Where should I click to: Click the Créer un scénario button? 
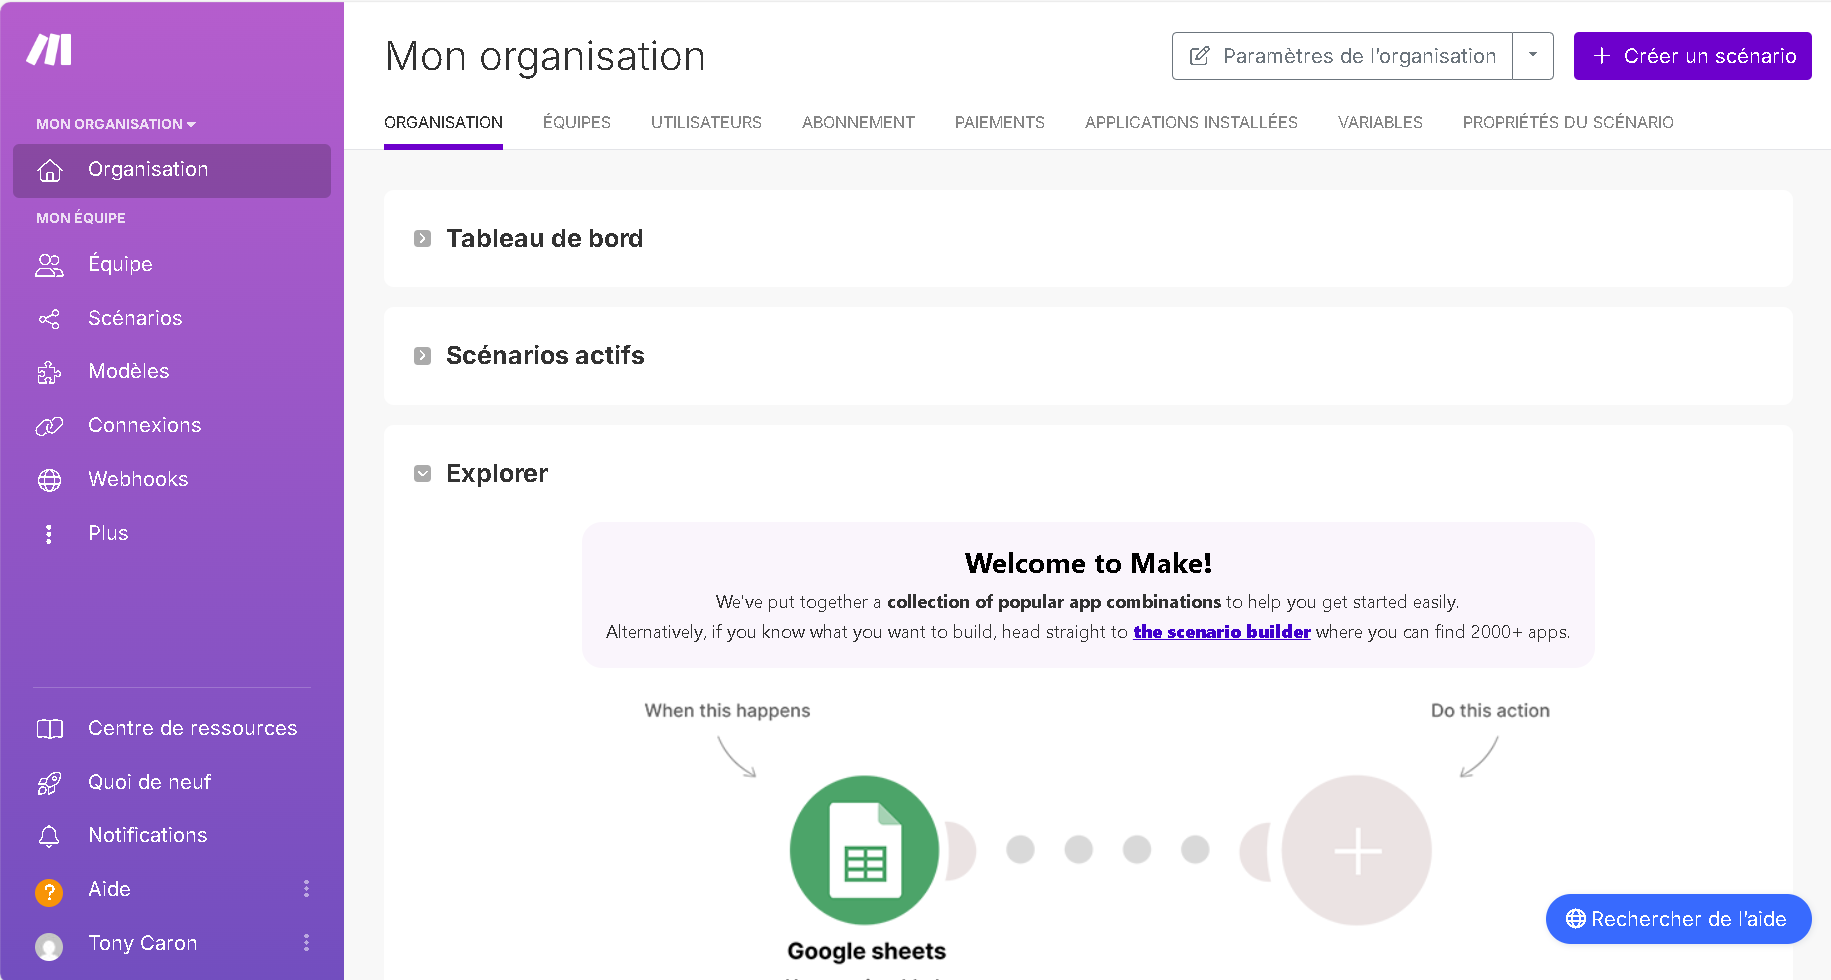[x=1692, y=56]
